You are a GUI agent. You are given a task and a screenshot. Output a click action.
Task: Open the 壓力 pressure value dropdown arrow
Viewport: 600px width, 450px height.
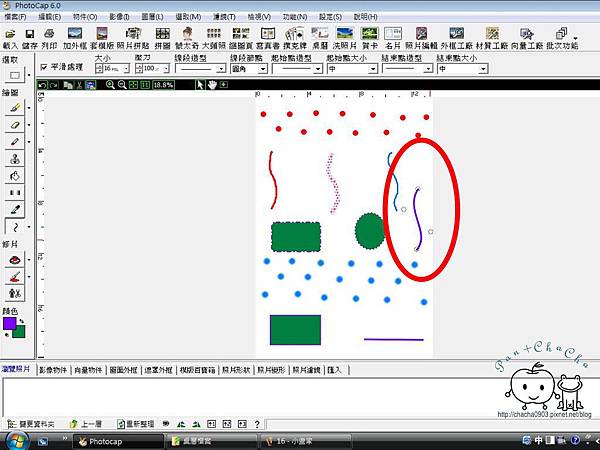click(x=166, y=68)
